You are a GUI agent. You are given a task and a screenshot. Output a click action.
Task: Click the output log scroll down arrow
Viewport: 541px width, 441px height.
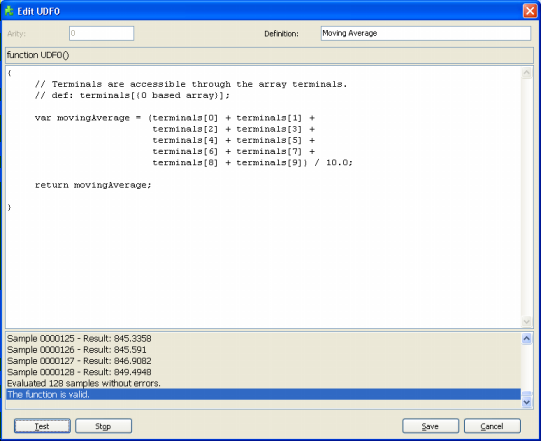(x=527, y=402)
